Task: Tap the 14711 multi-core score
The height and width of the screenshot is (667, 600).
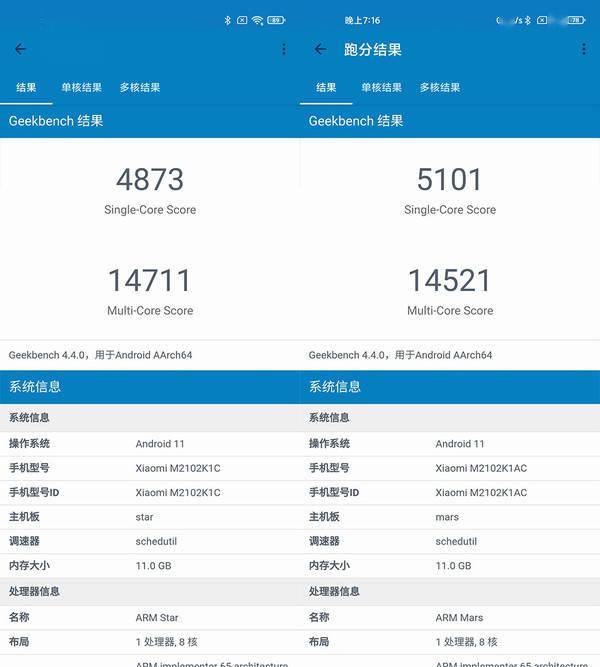Action: (x=150, y=280)
